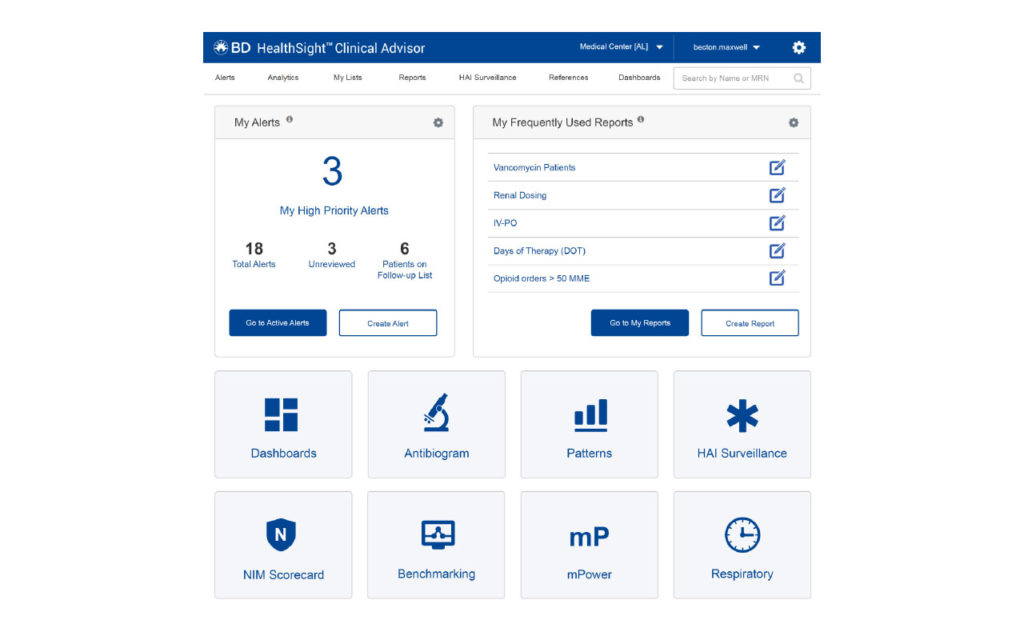Viewport: 1024px width, 640px height.
Task: Open the NIM Scorecard shield tile
Action: click(x=281, y=535)
